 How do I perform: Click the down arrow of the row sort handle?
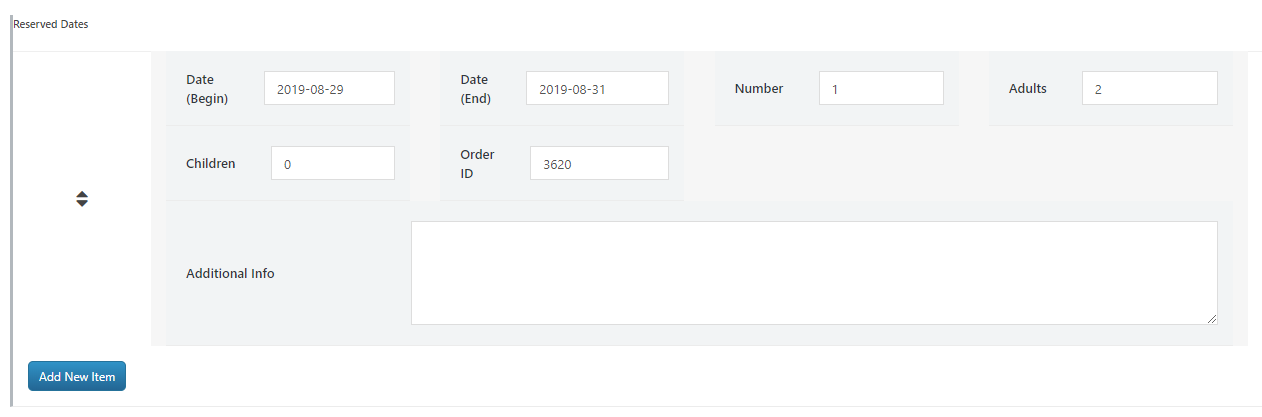tap(82, 204)
